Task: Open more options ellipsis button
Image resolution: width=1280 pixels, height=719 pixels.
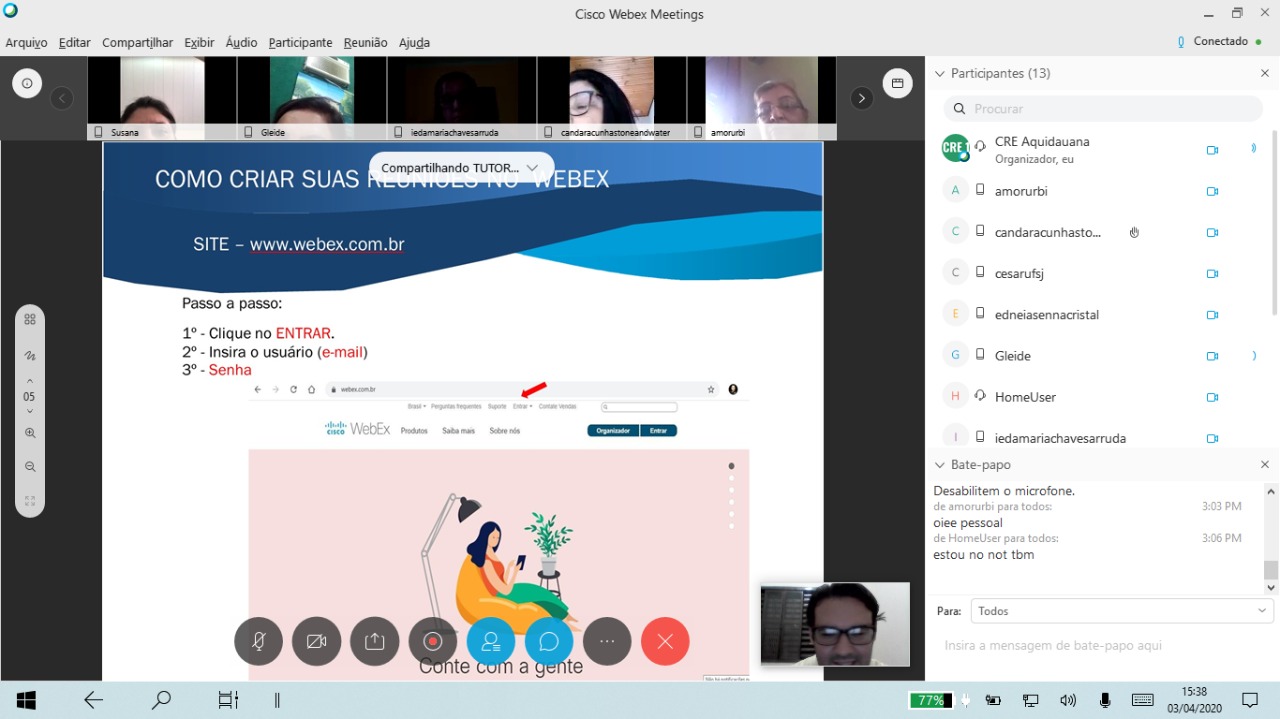Action: (607, 642)
